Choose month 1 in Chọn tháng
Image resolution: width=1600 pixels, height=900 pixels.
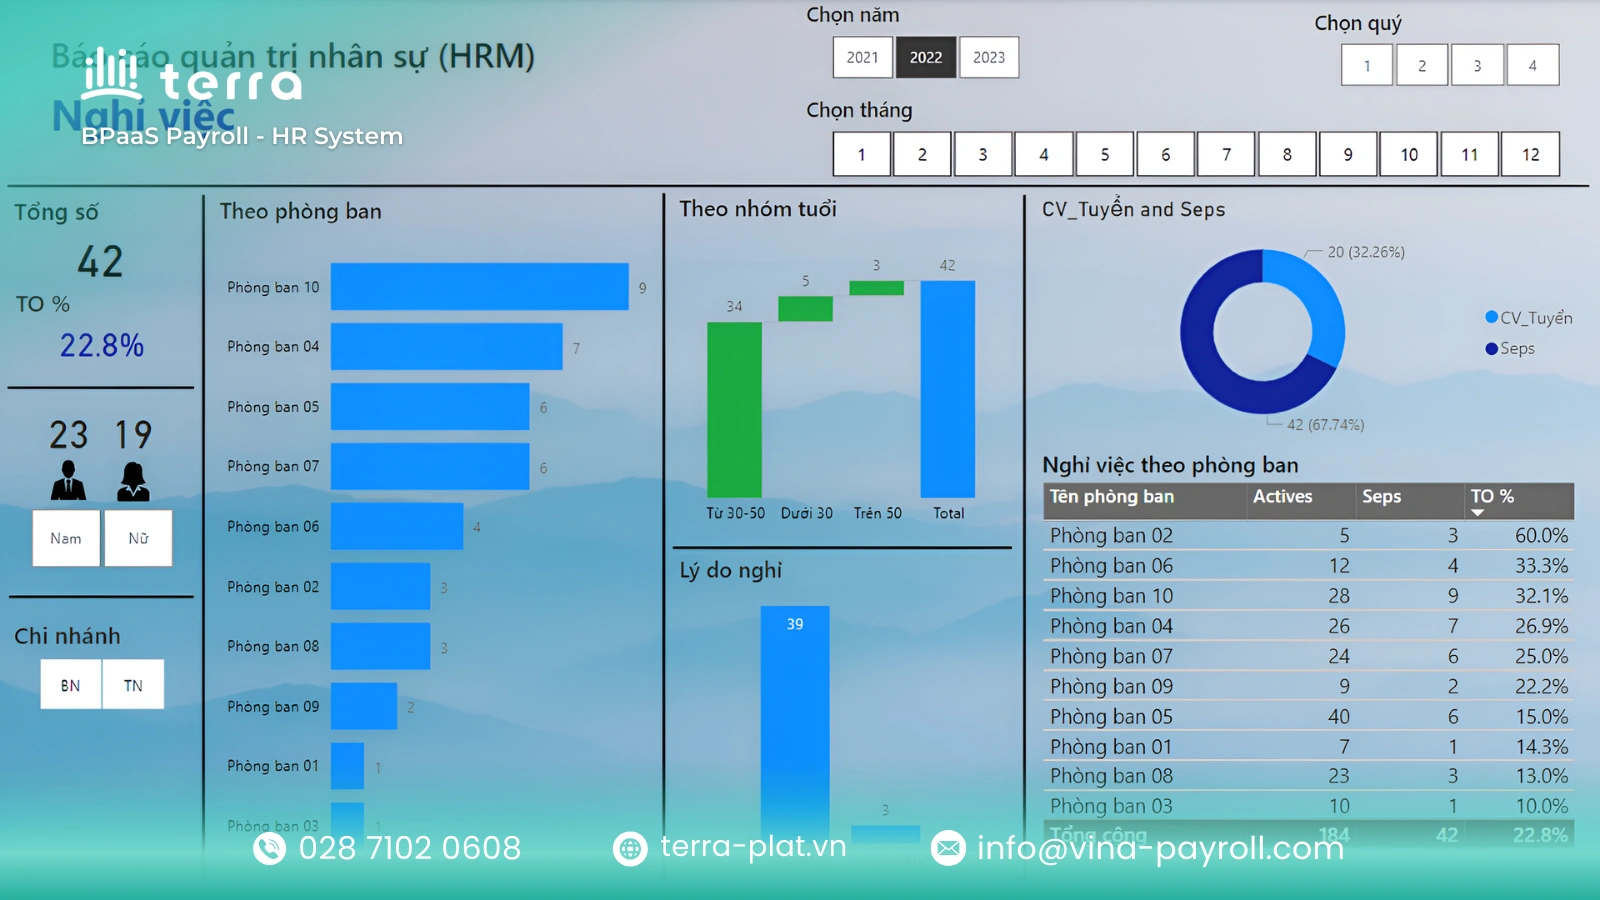[862, 154]
